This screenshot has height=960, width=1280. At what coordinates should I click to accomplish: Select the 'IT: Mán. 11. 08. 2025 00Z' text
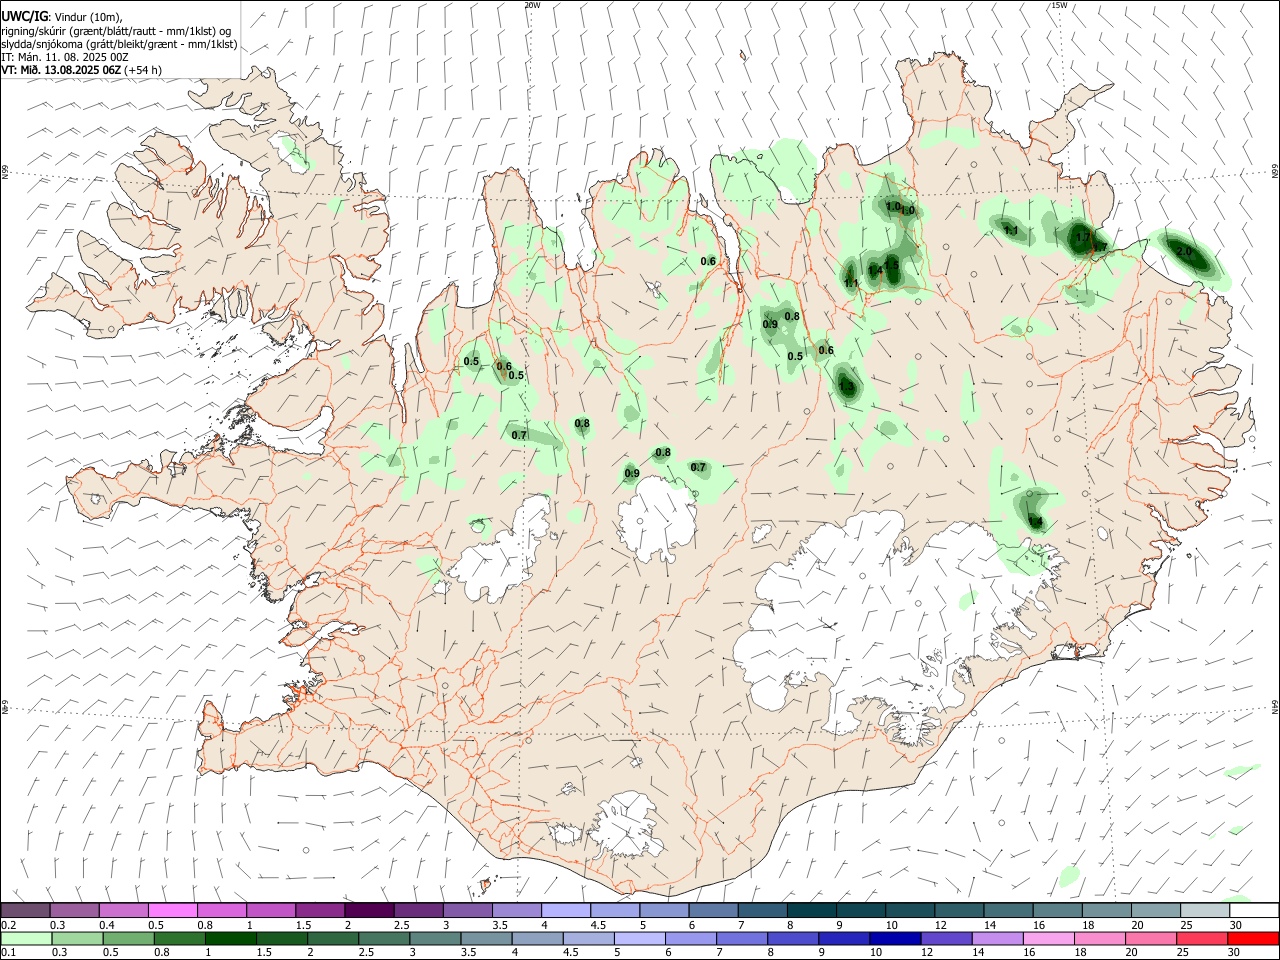pos(64,57)
